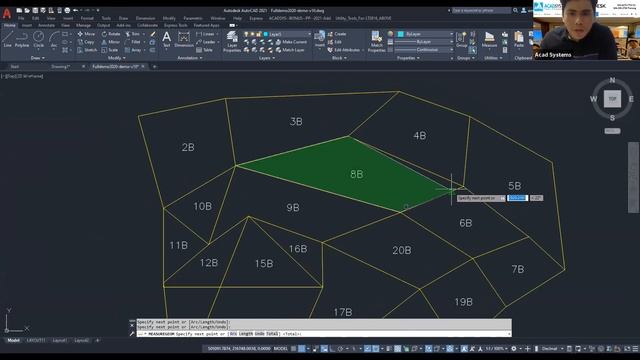
Task: Open the File menu
Action: point(21,18)
